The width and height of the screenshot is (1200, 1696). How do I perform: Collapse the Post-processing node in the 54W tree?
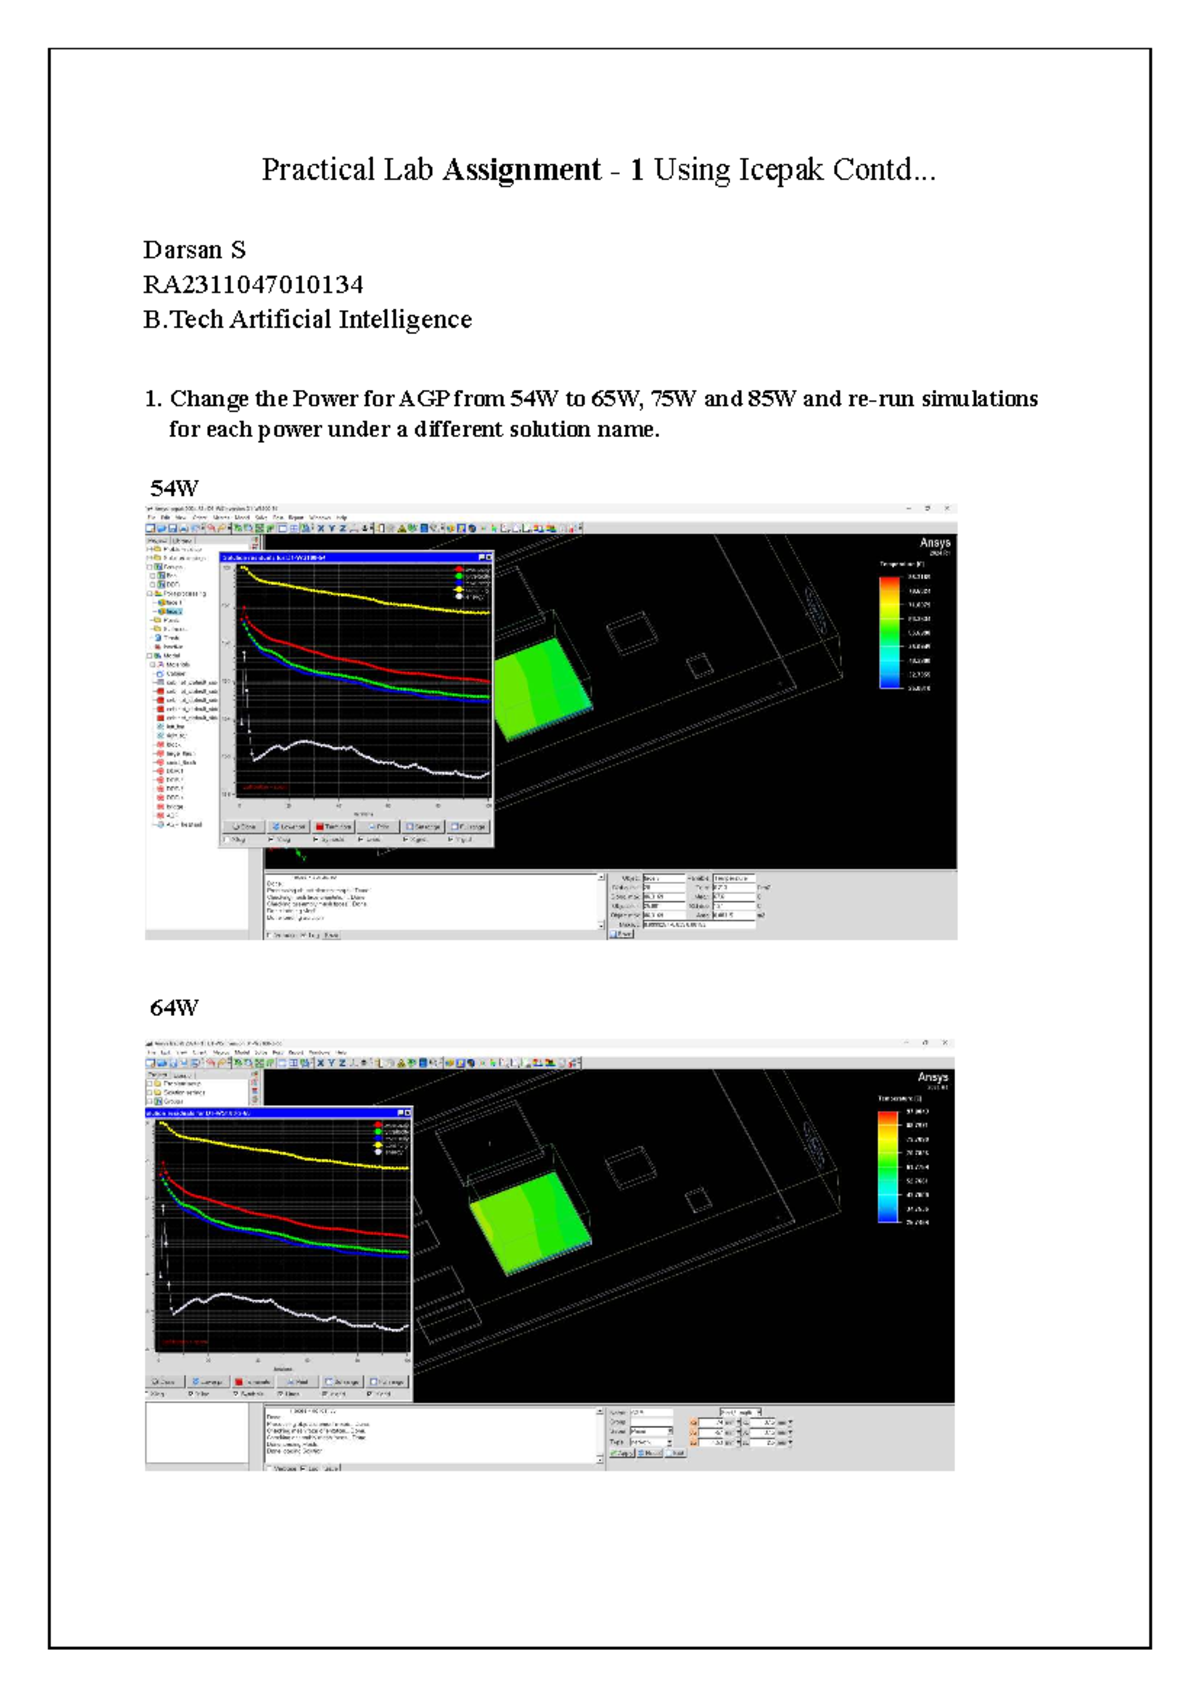[x=150, y=594]
